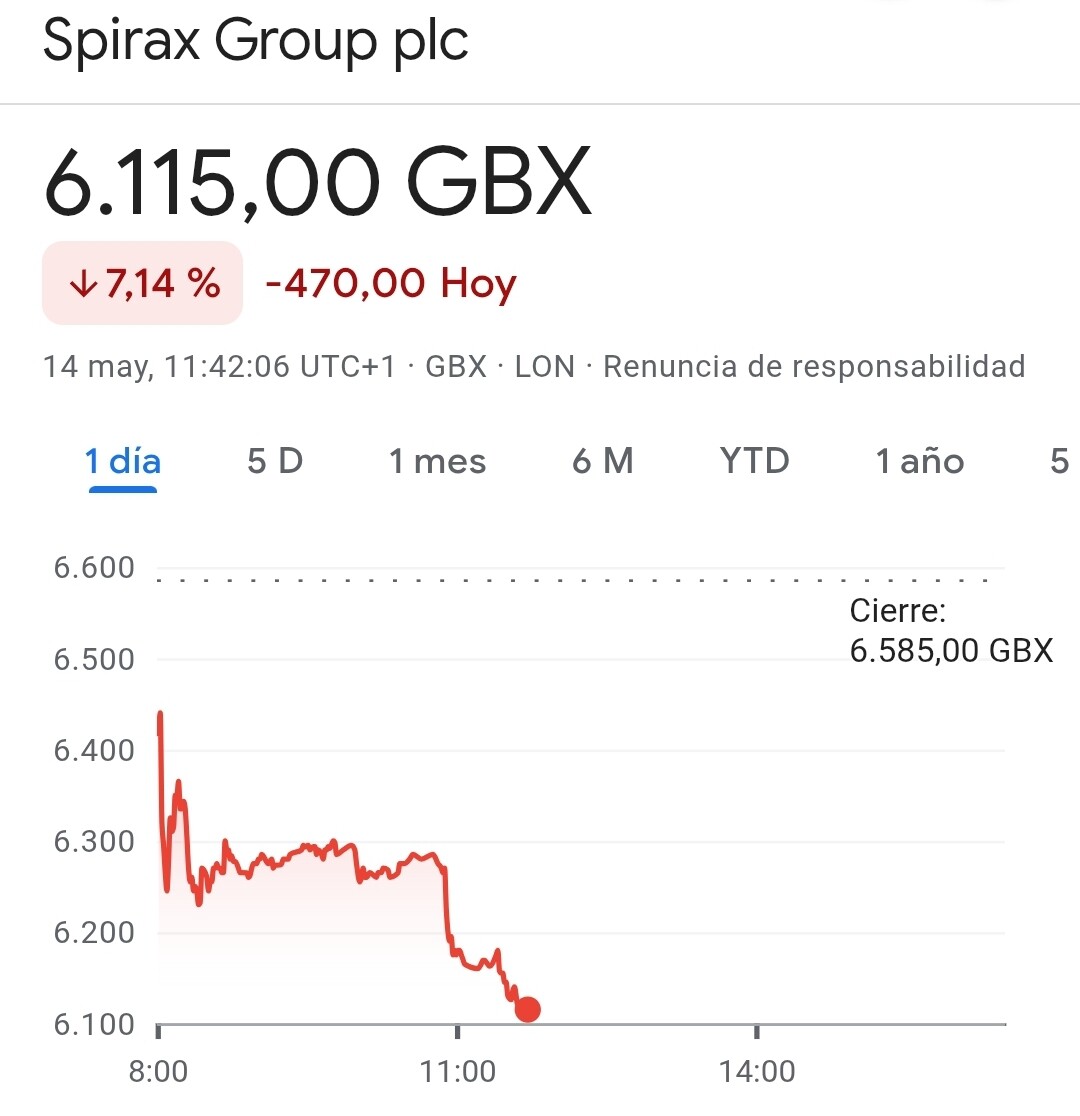Image resolution: width=1080 pixels, height=1116 pixels.
Task: Choose the 1 año range tab
Action: tap(920, 461)
